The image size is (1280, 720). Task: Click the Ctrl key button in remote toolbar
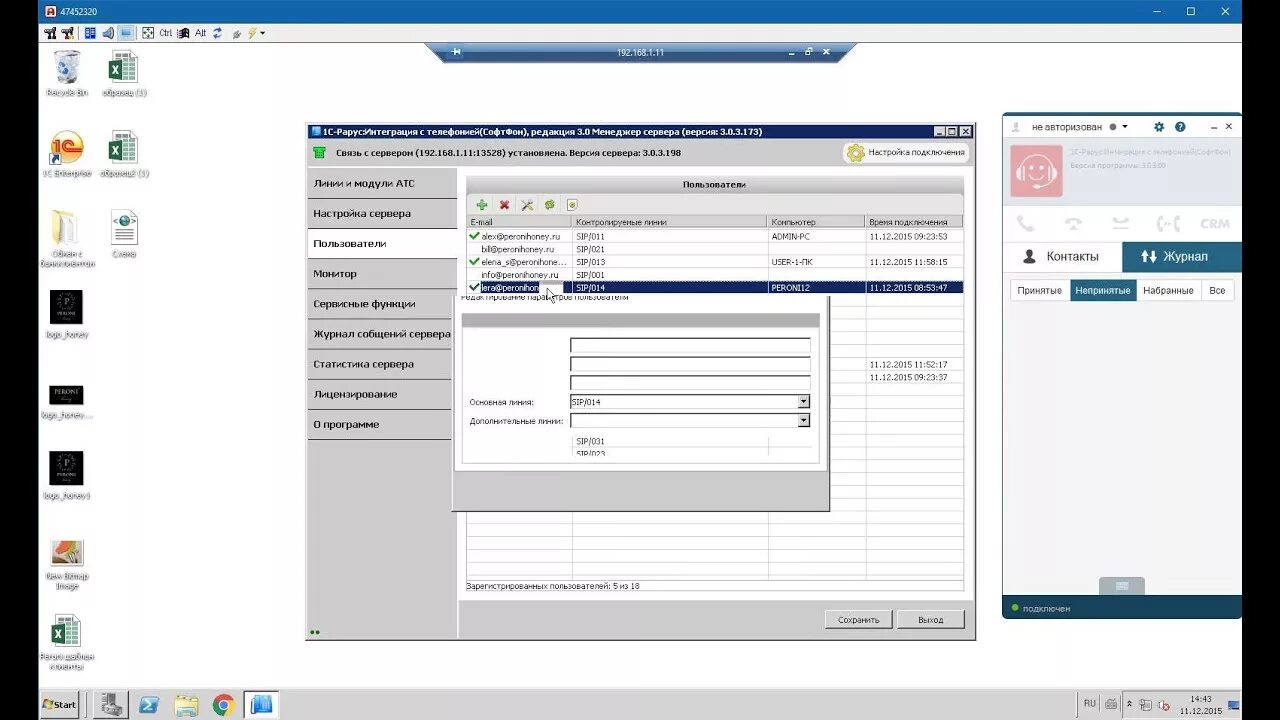[x=165, y=33]
